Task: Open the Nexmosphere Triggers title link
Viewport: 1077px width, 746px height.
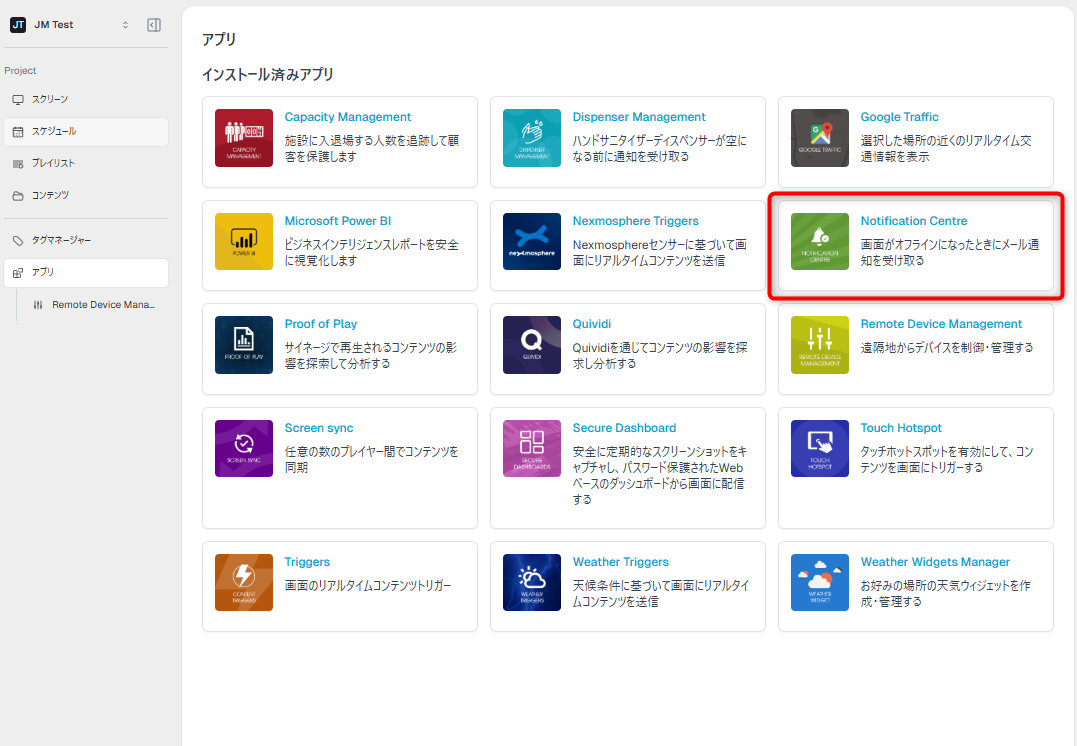Action: tap(635, 221)
